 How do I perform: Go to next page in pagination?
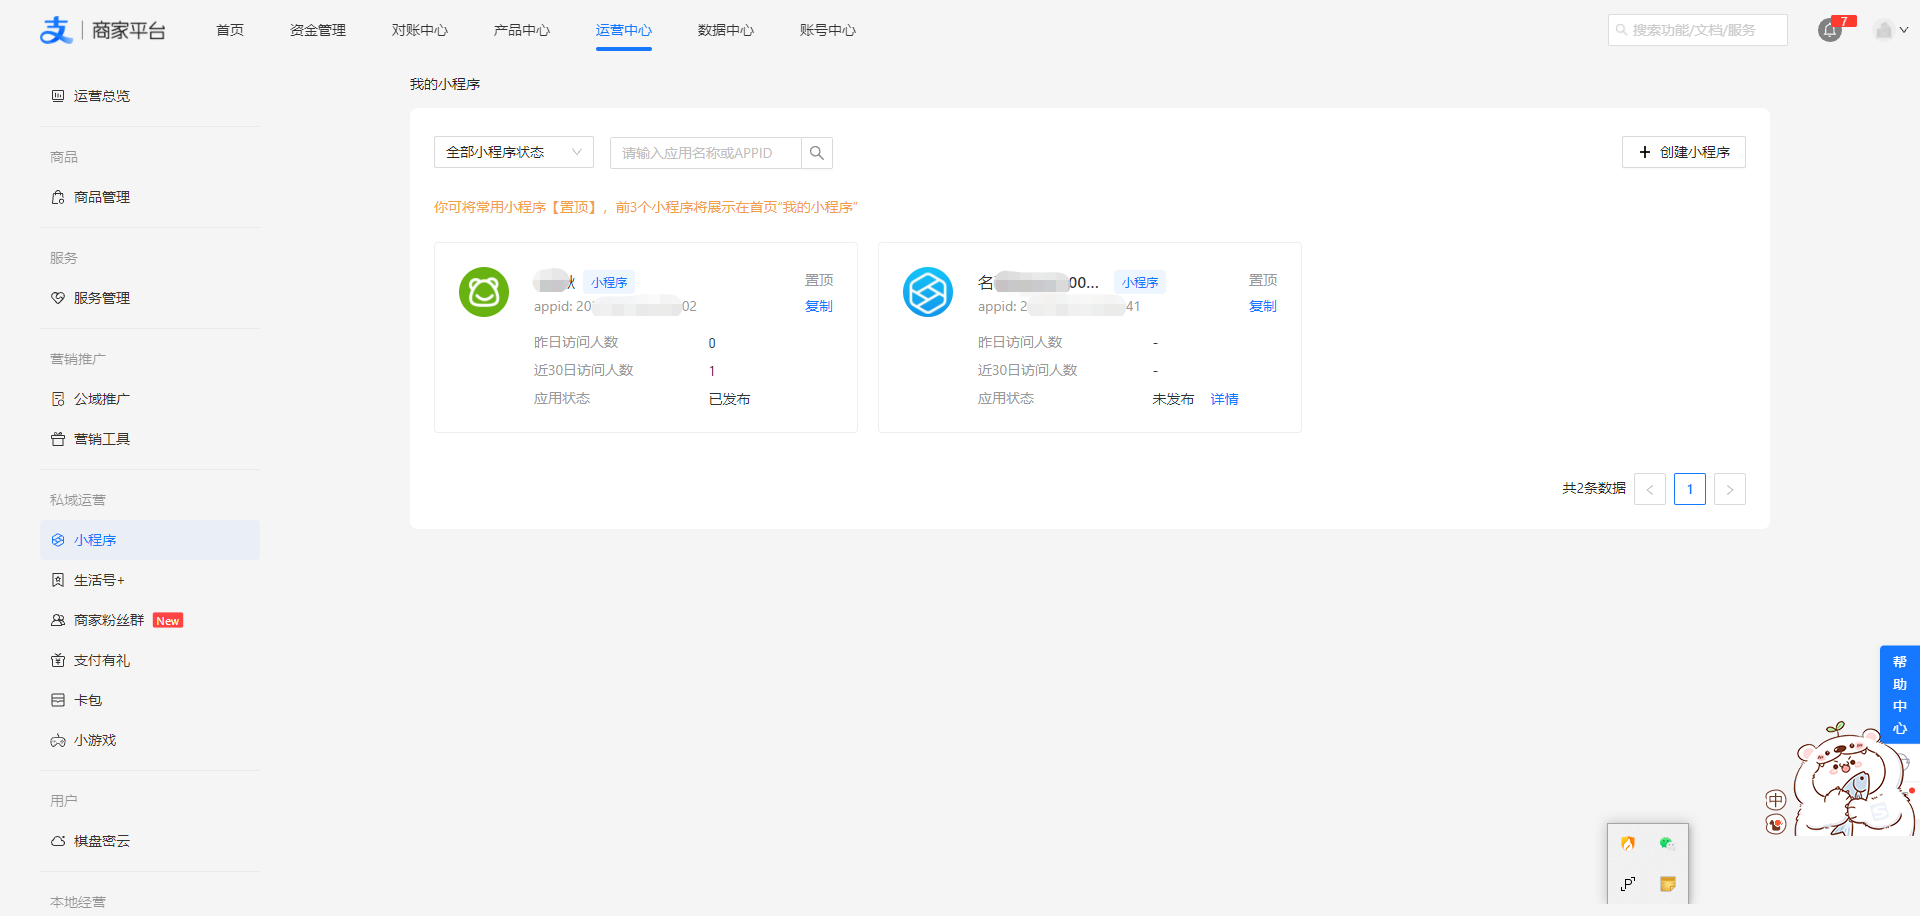1730,489
